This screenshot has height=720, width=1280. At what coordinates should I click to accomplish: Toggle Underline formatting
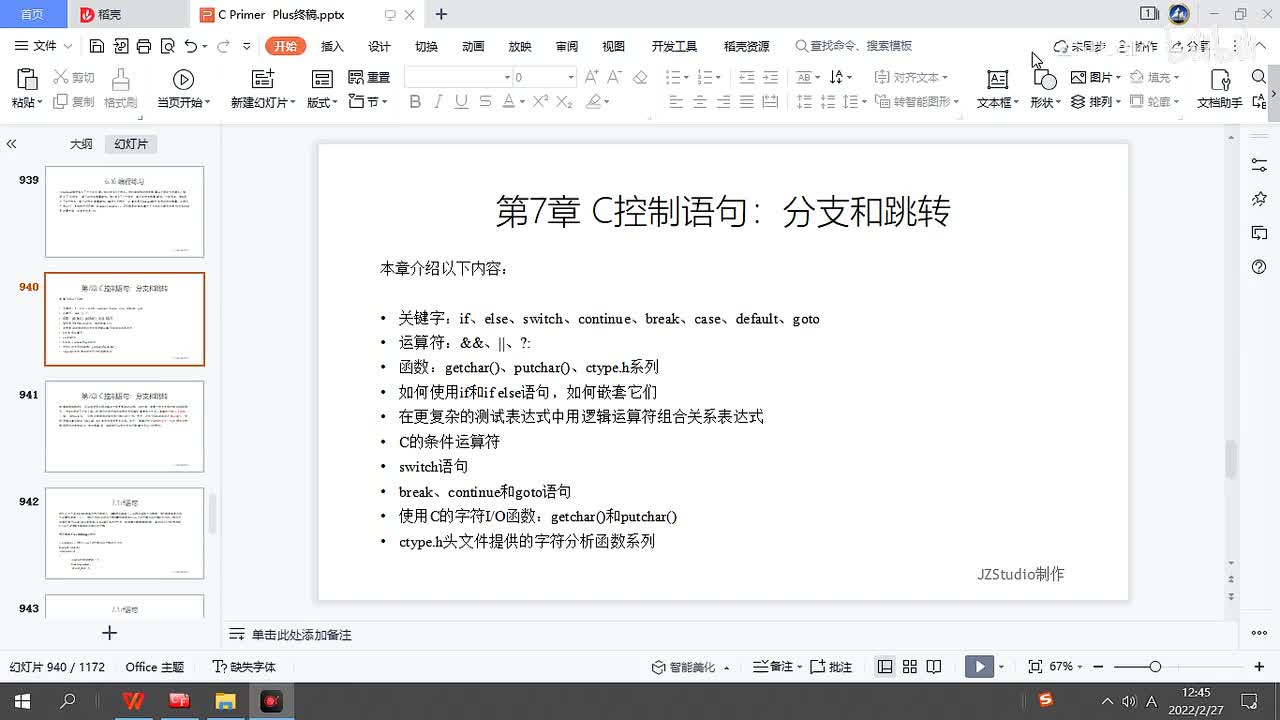(461, 102)
